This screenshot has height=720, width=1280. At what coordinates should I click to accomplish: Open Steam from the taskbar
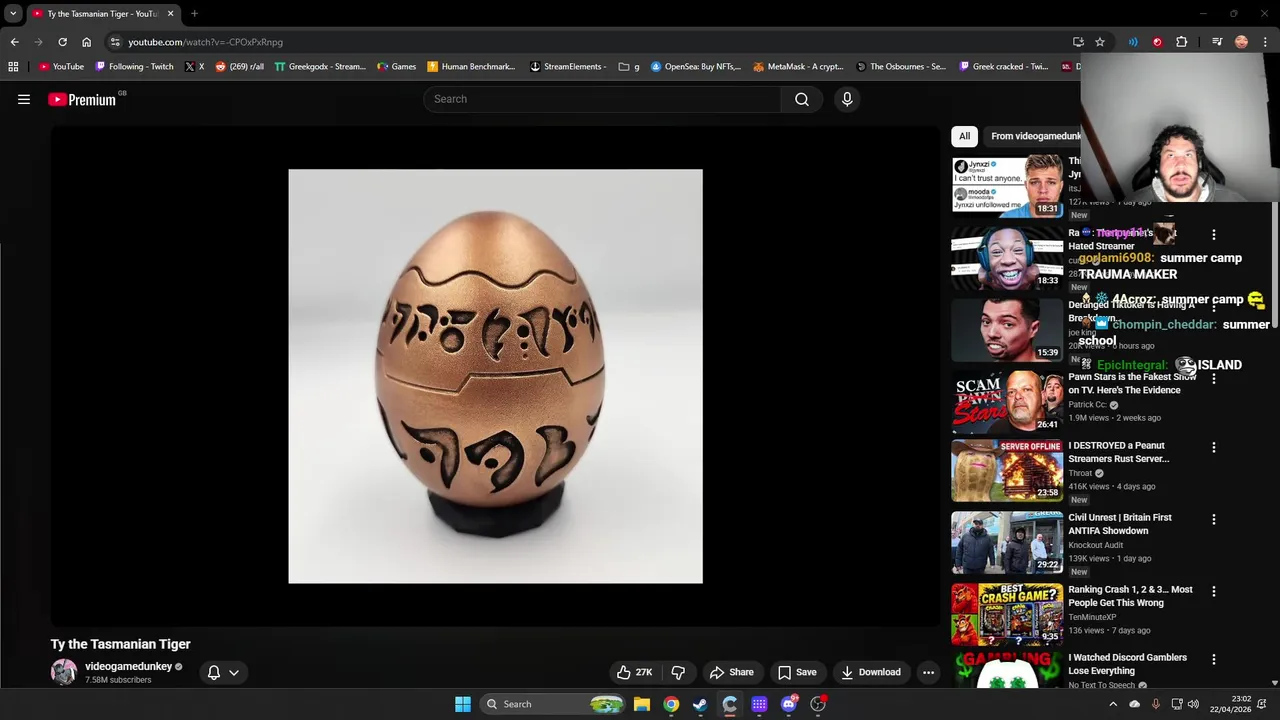click(700, 704)
